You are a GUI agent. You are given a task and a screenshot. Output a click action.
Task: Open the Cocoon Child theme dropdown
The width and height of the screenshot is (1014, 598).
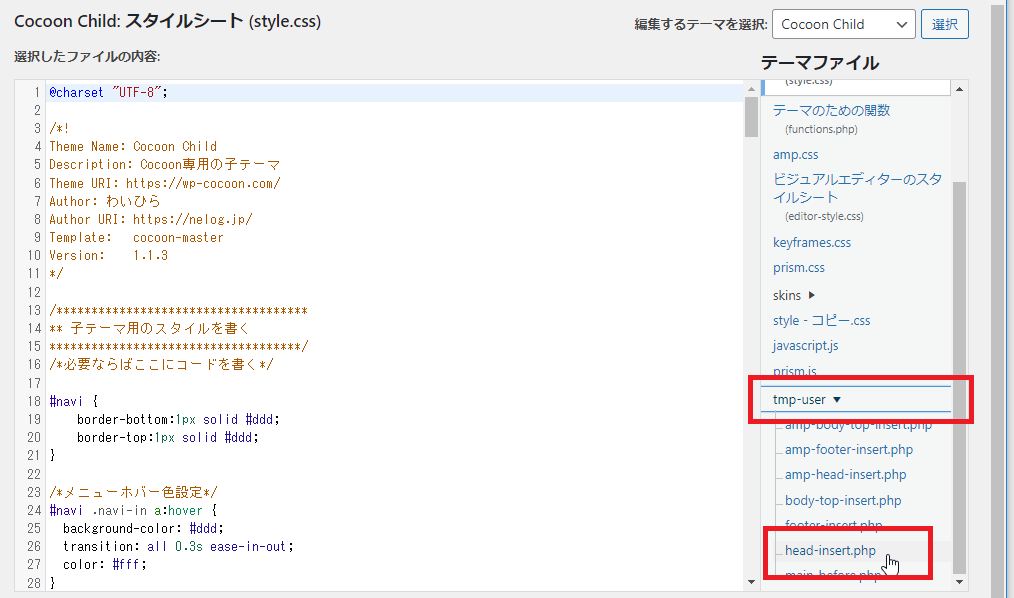[845, 24]
